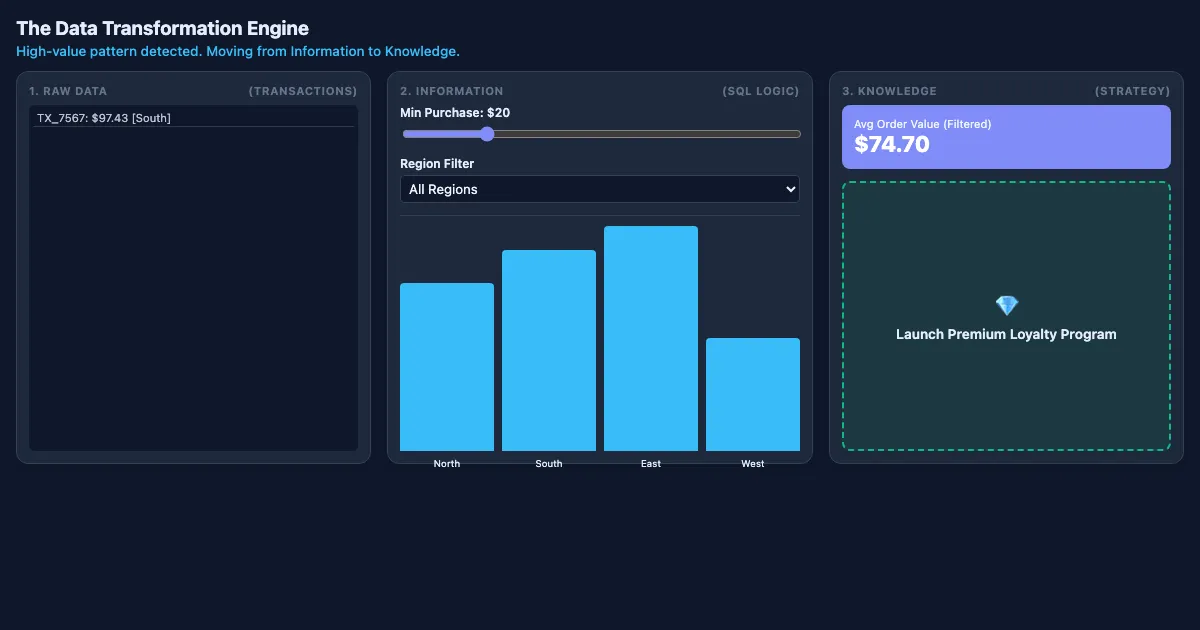The image size is (1200, 630).
Task: Select transaction row TX_7567: $97.43 [South]
Action: pyautogui.click(x=193, y=118)
